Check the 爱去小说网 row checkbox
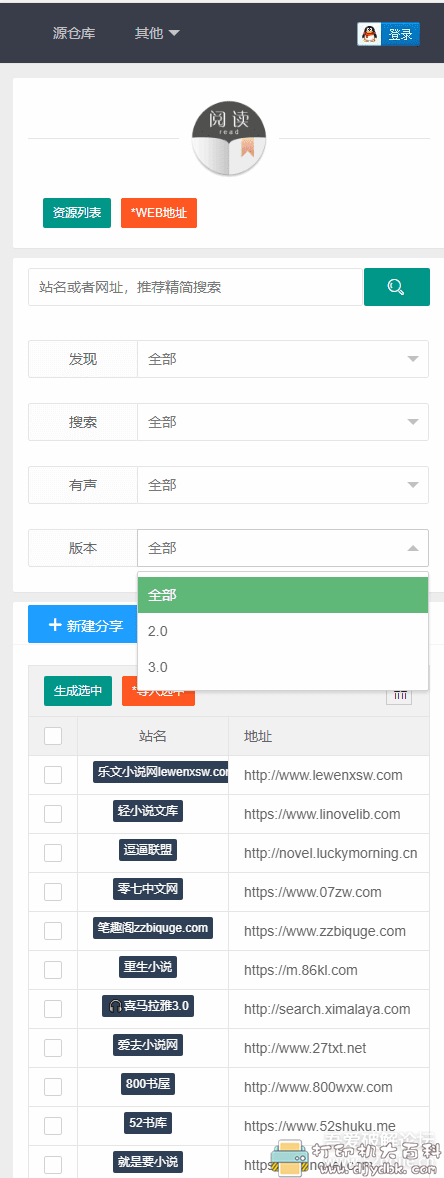Viewport: 444px width, 1178px height. [x=53, y=1049]
